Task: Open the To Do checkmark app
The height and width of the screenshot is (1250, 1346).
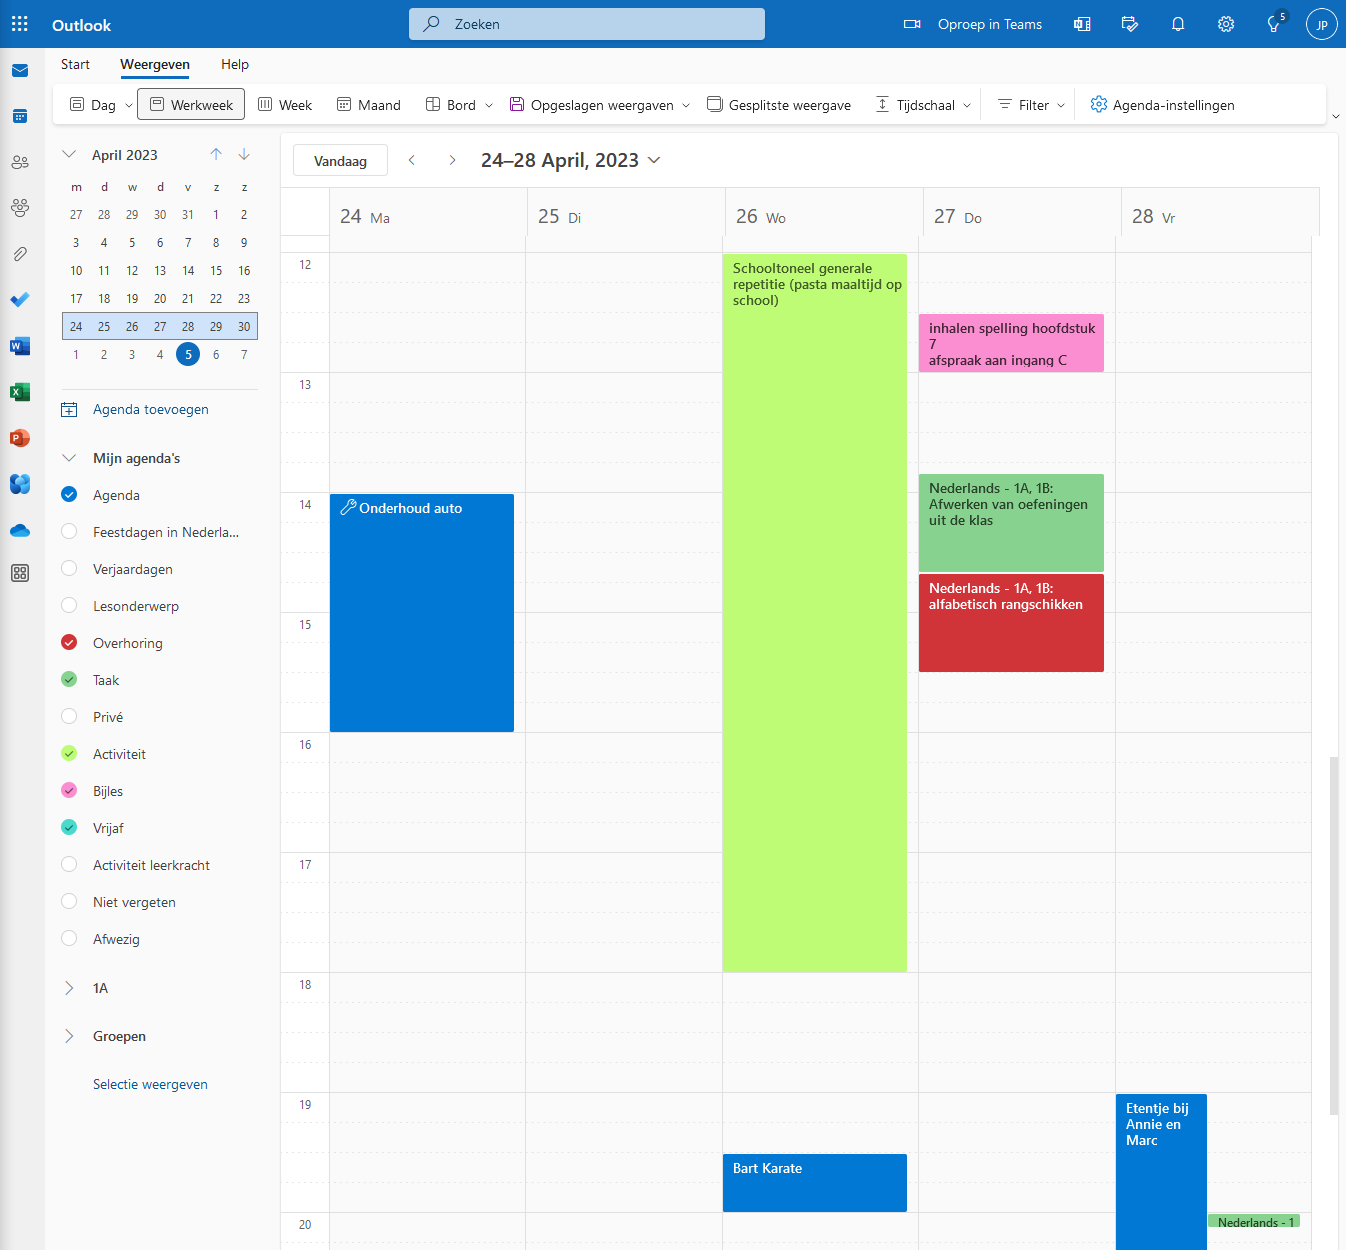Action: [20, 300]
